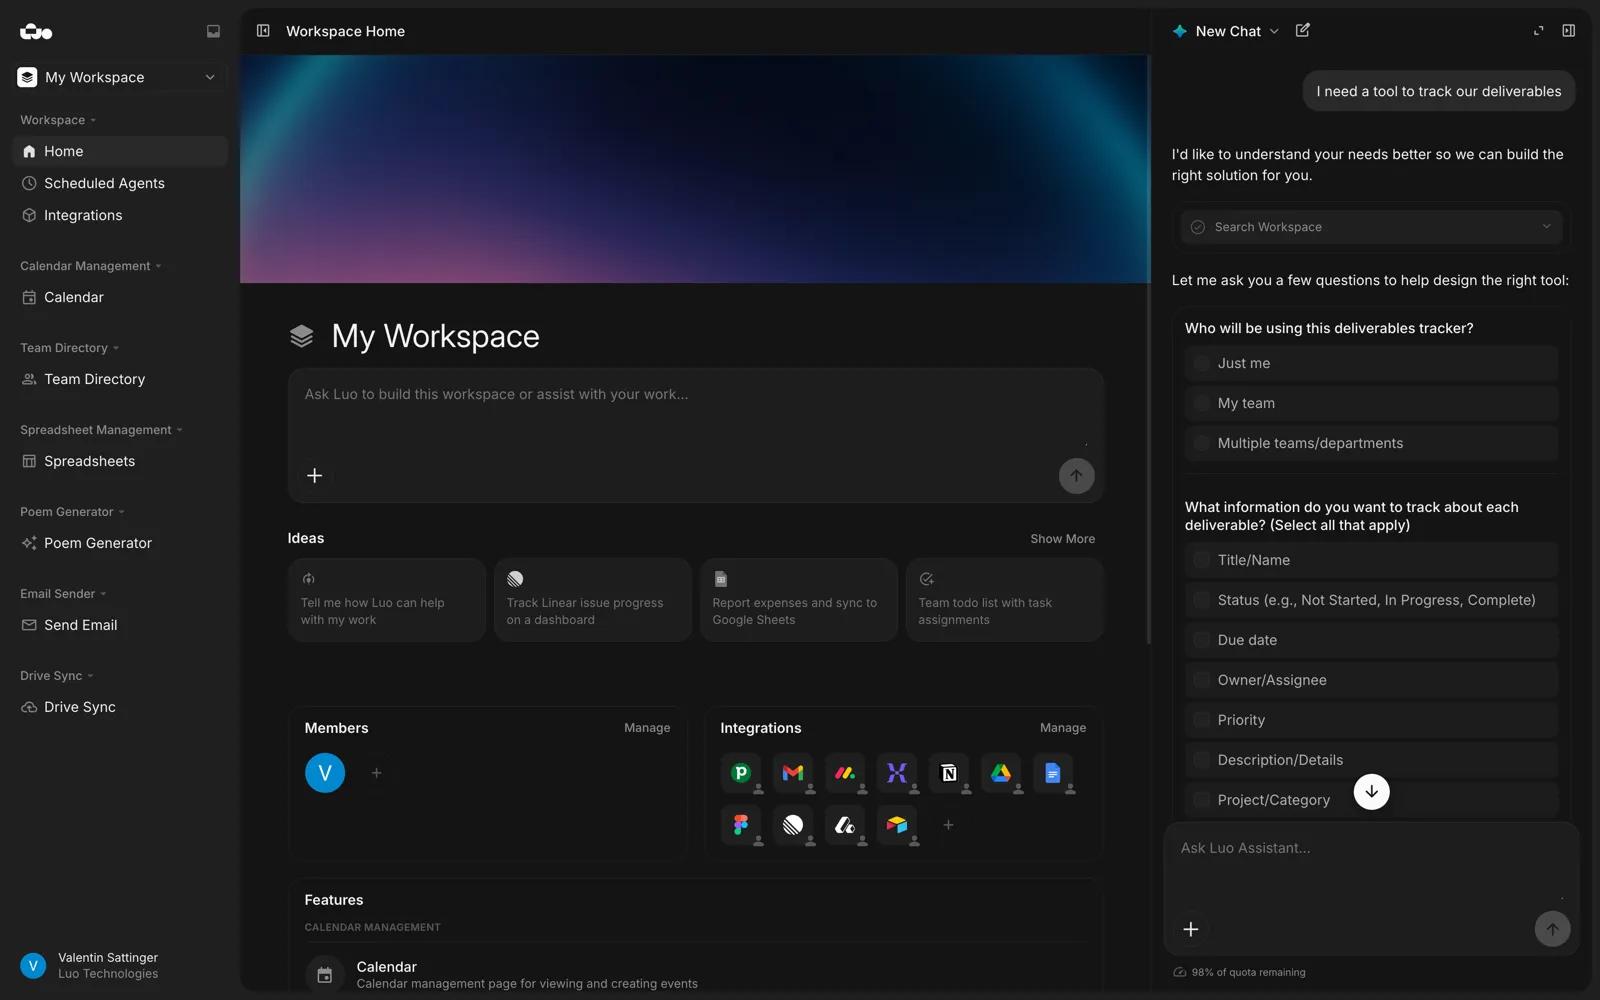1600x1000 pixels.
Task: Click the main content vertical scrollbar
Action: pyautogui.click(x=1148, y=350)
